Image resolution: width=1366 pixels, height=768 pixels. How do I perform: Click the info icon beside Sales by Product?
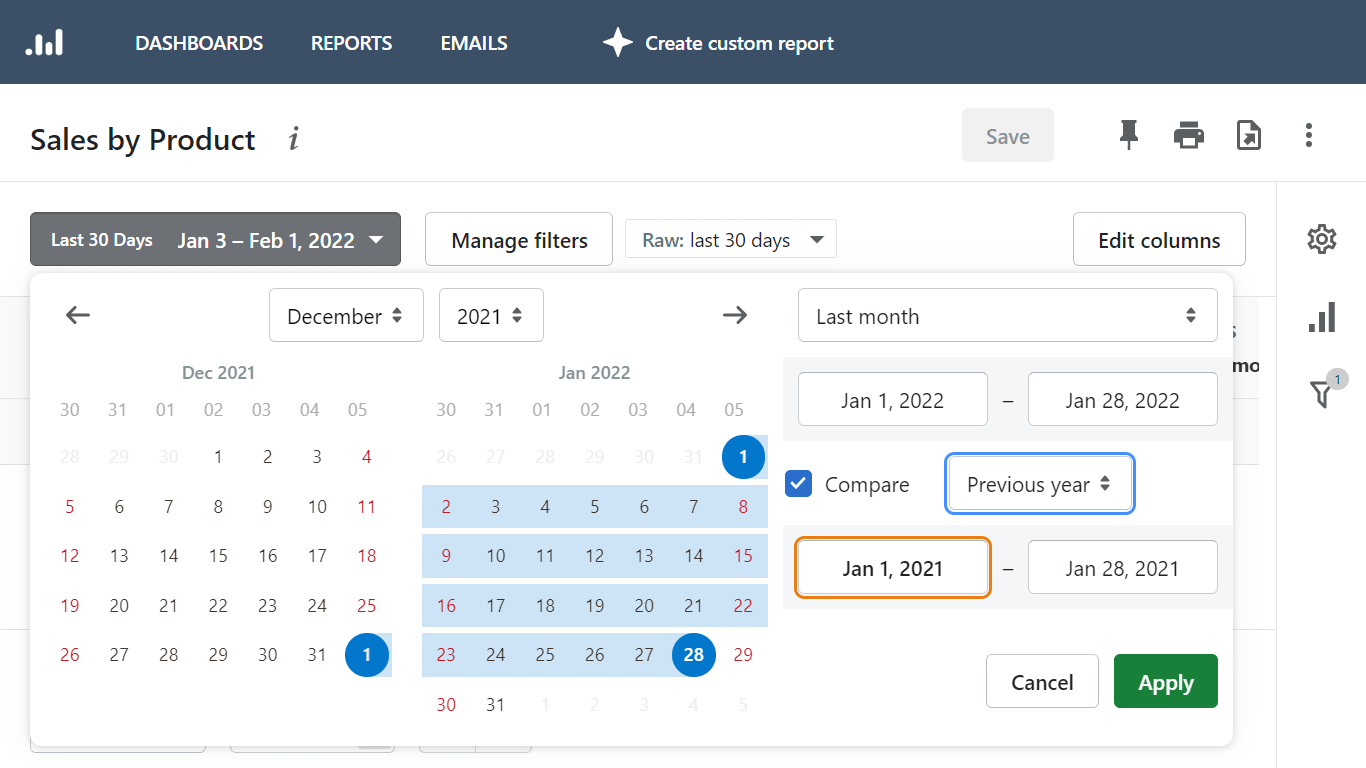[x=293, y=140]
